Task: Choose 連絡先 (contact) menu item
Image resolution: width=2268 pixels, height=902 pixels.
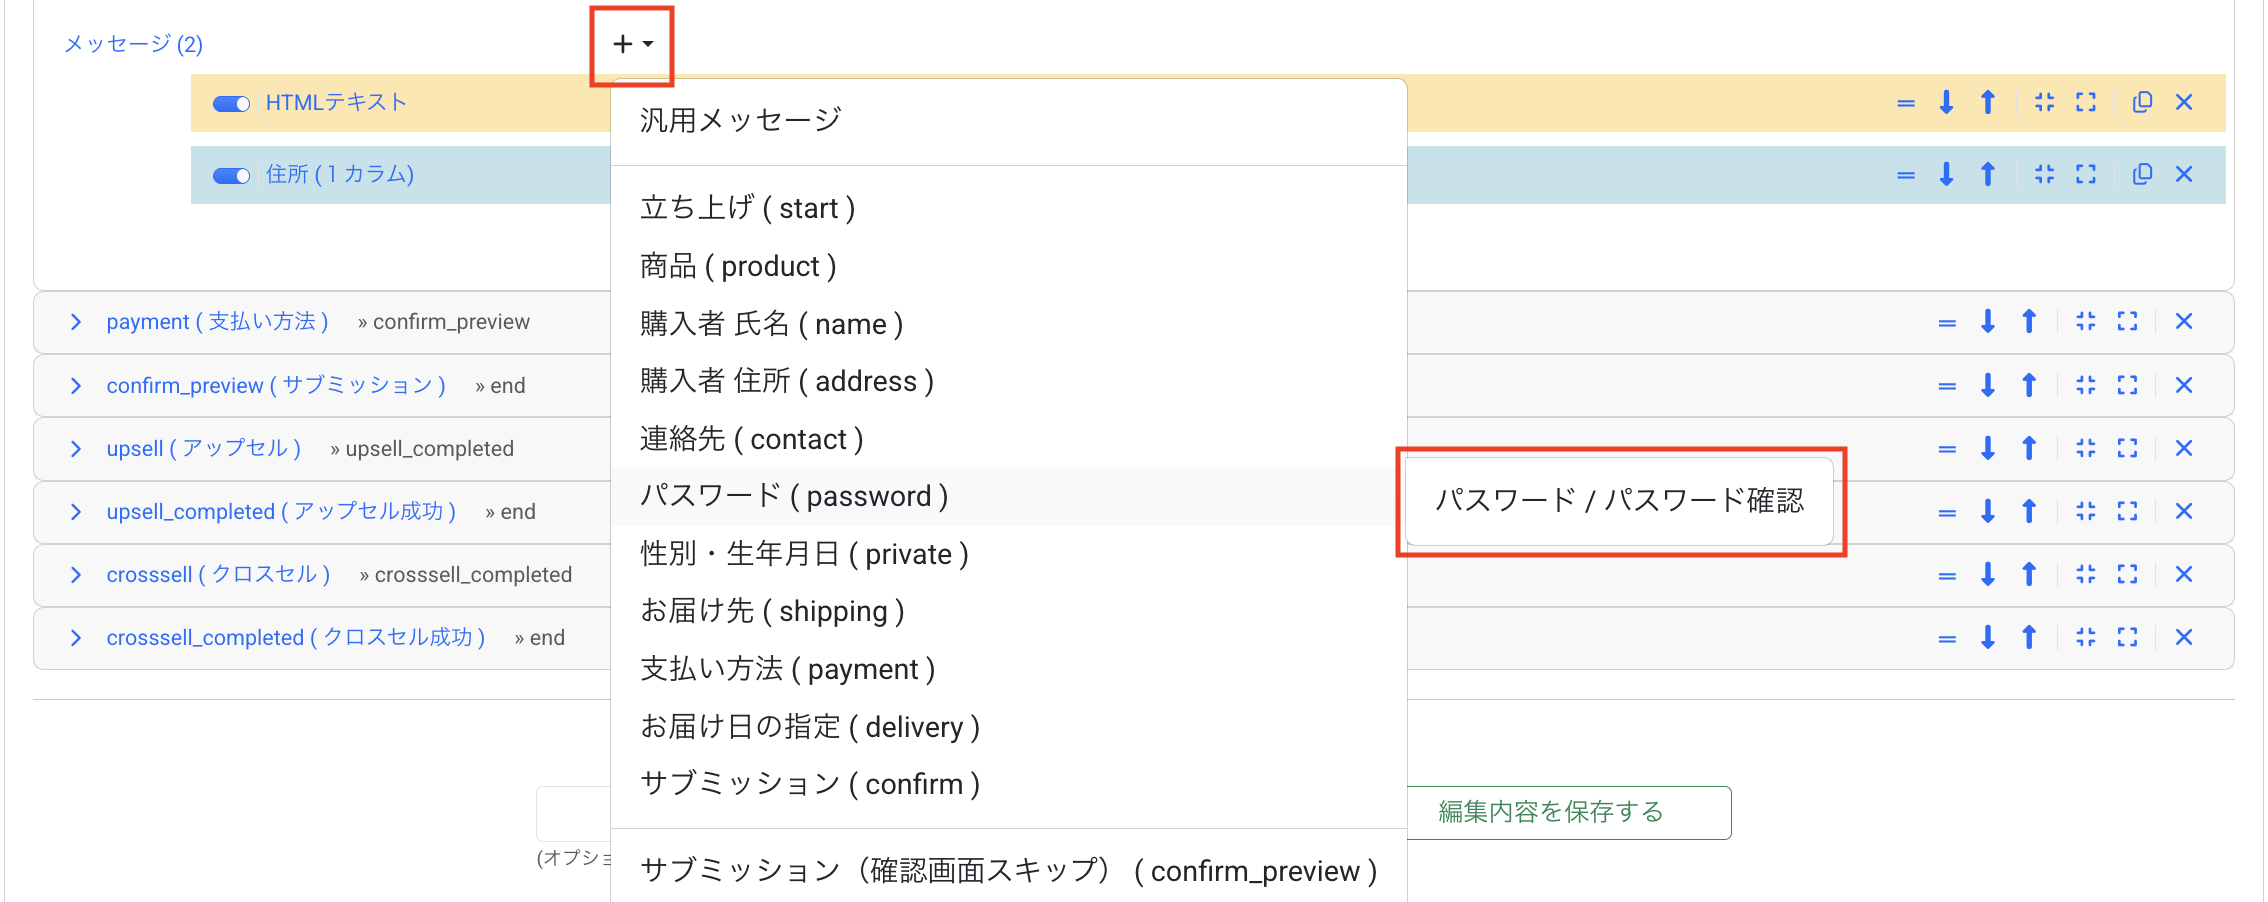Action: click(1008, 439)
